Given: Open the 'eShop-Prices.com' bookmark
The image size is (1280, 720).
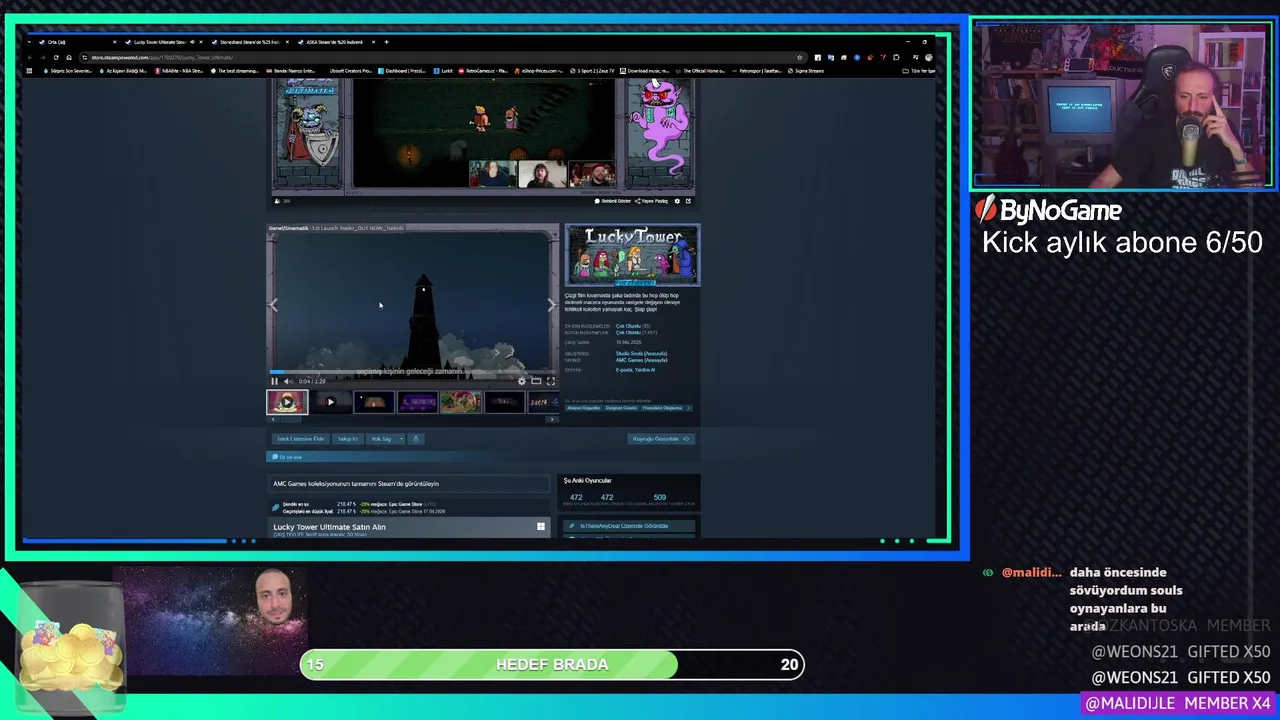Looking at the screenshot, I should click(537, 71).
